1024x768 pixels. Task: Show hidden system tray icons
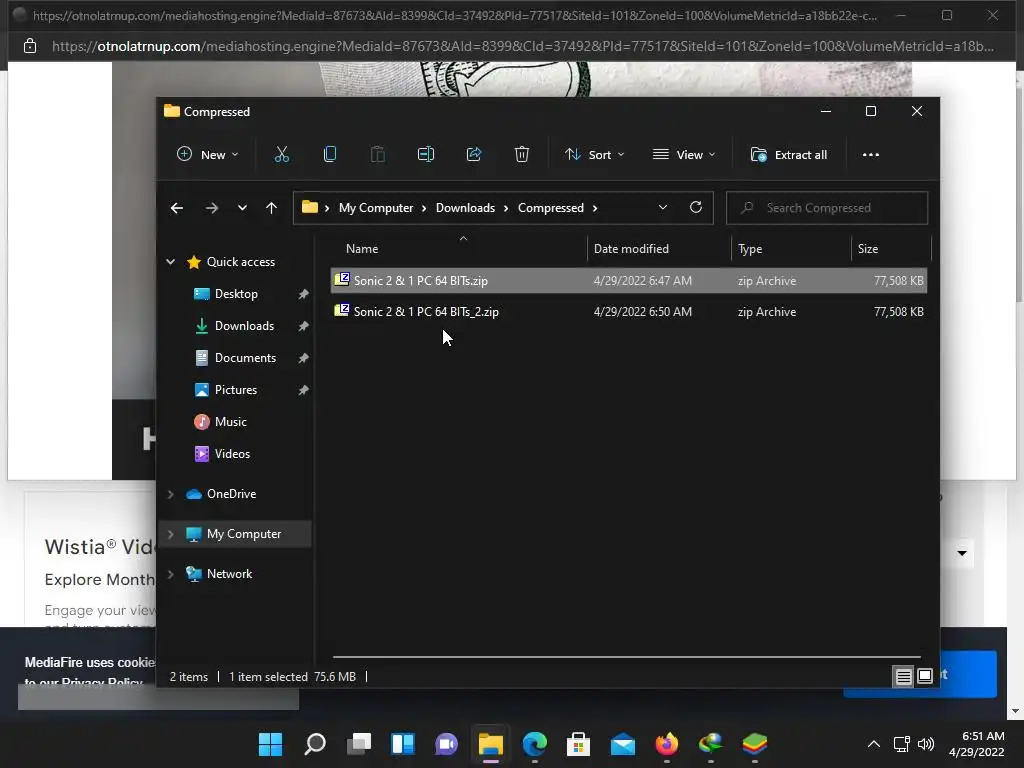tap(874, 744)
